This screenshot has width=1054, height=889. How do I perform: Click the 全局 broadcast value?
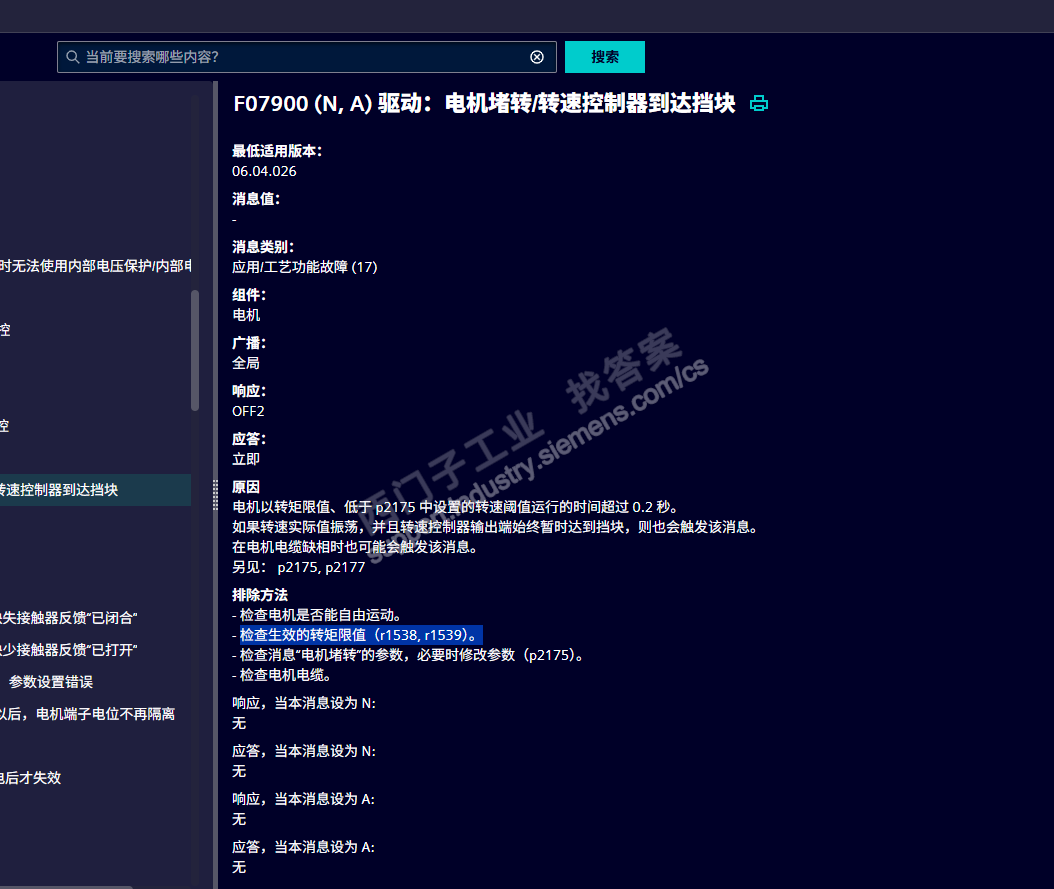[246, 364]
